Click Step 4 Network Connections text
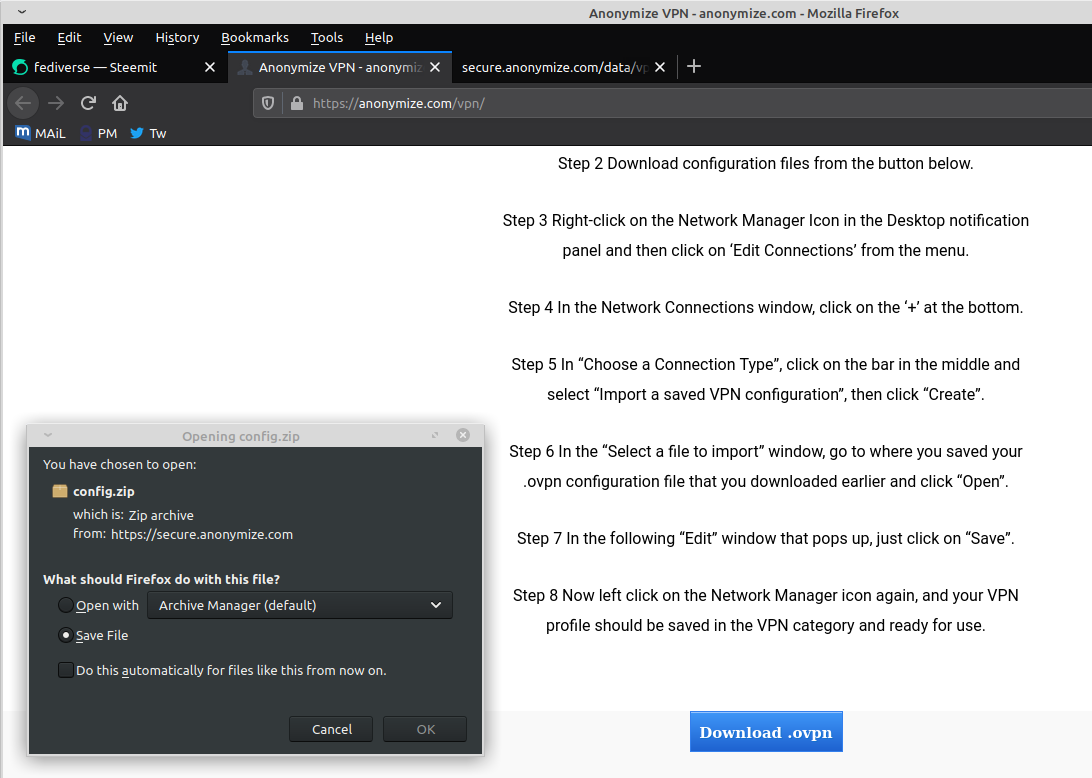 click(x=765, y=307)
